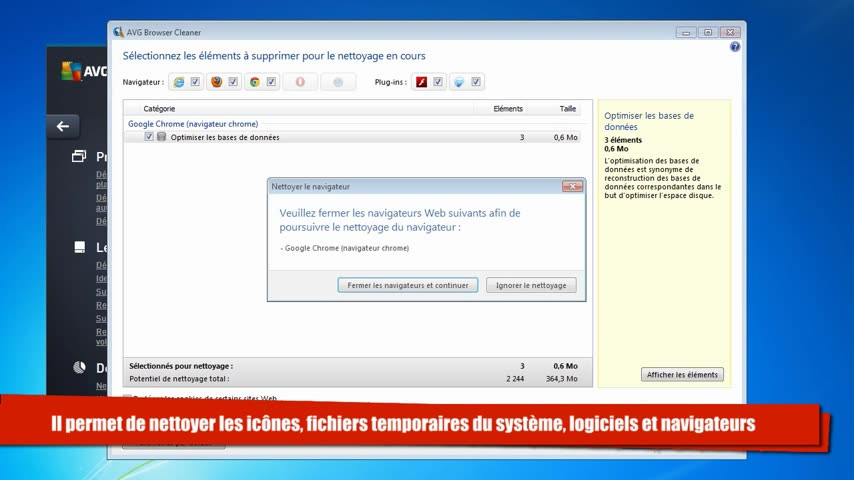Click the Flash plug-in icon
The image size is (854, 480).
pos(422,82)
